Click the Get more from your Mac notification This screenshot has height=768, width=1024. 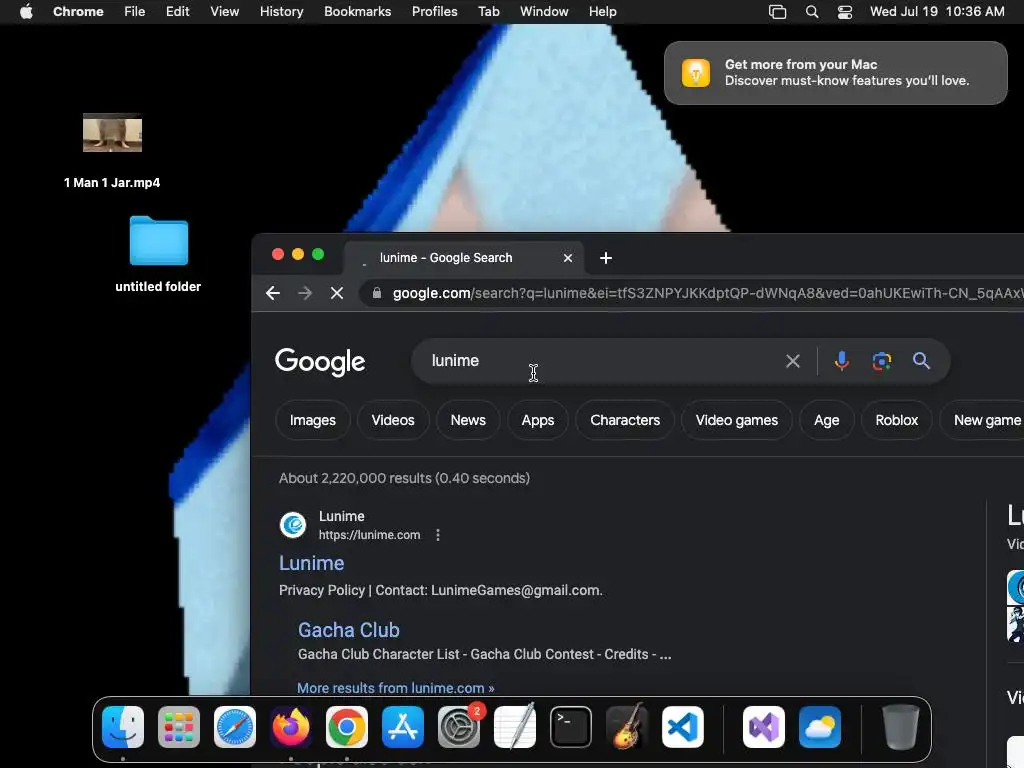pyautogui.click(x=836, y=73)
